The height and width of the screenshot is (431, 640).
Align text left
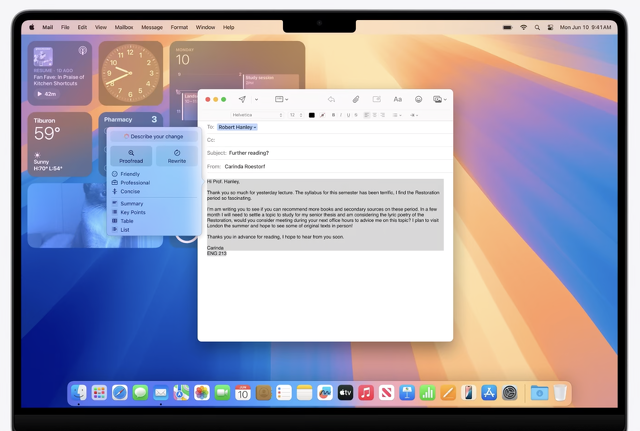pos(367,115)
